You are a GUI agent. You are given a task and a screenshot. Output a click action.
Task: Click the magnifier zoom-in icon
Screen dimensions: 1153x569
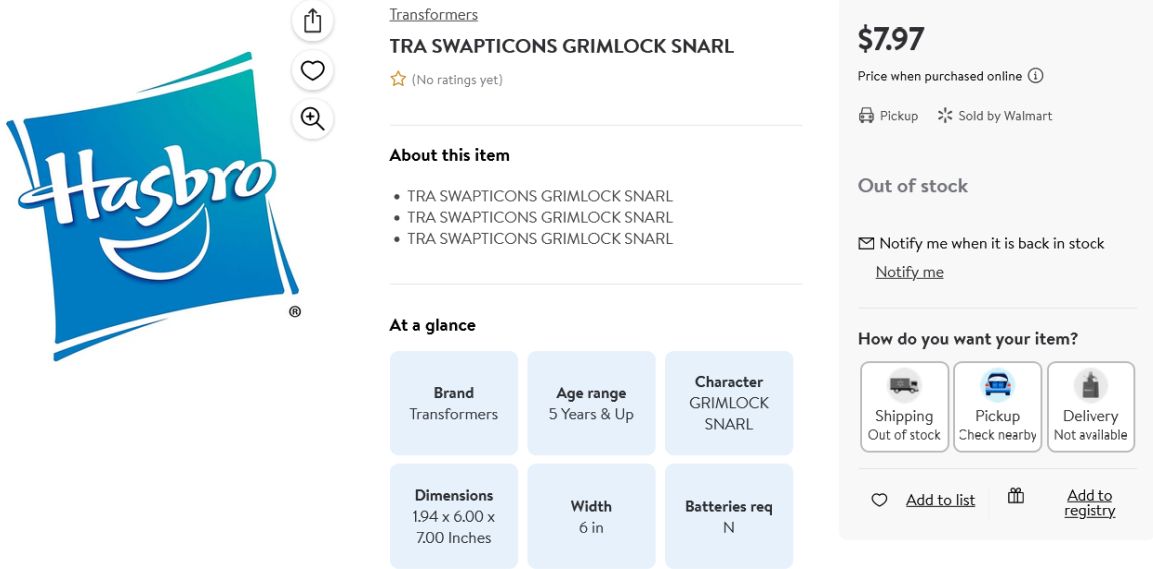tap(313, 119)
